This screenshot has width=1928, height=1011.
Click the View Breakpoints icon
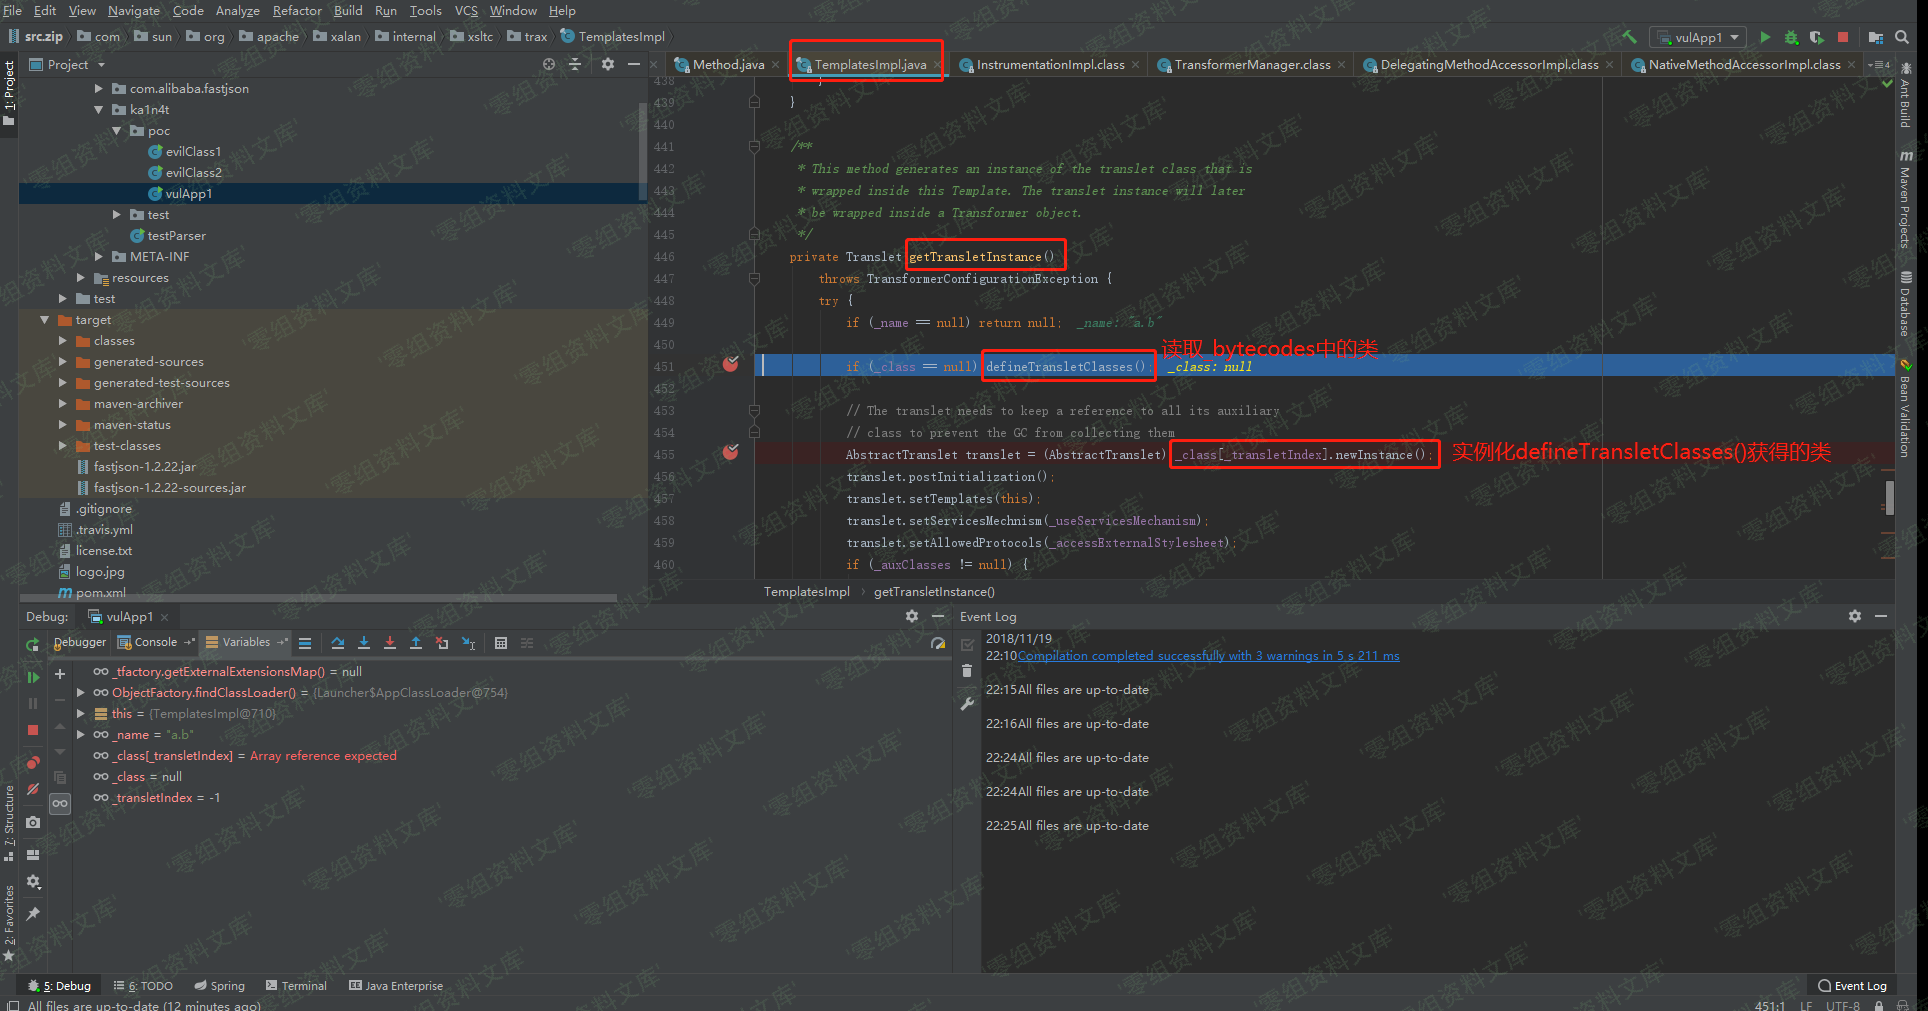pyautogui.click(x=33, y=763)
